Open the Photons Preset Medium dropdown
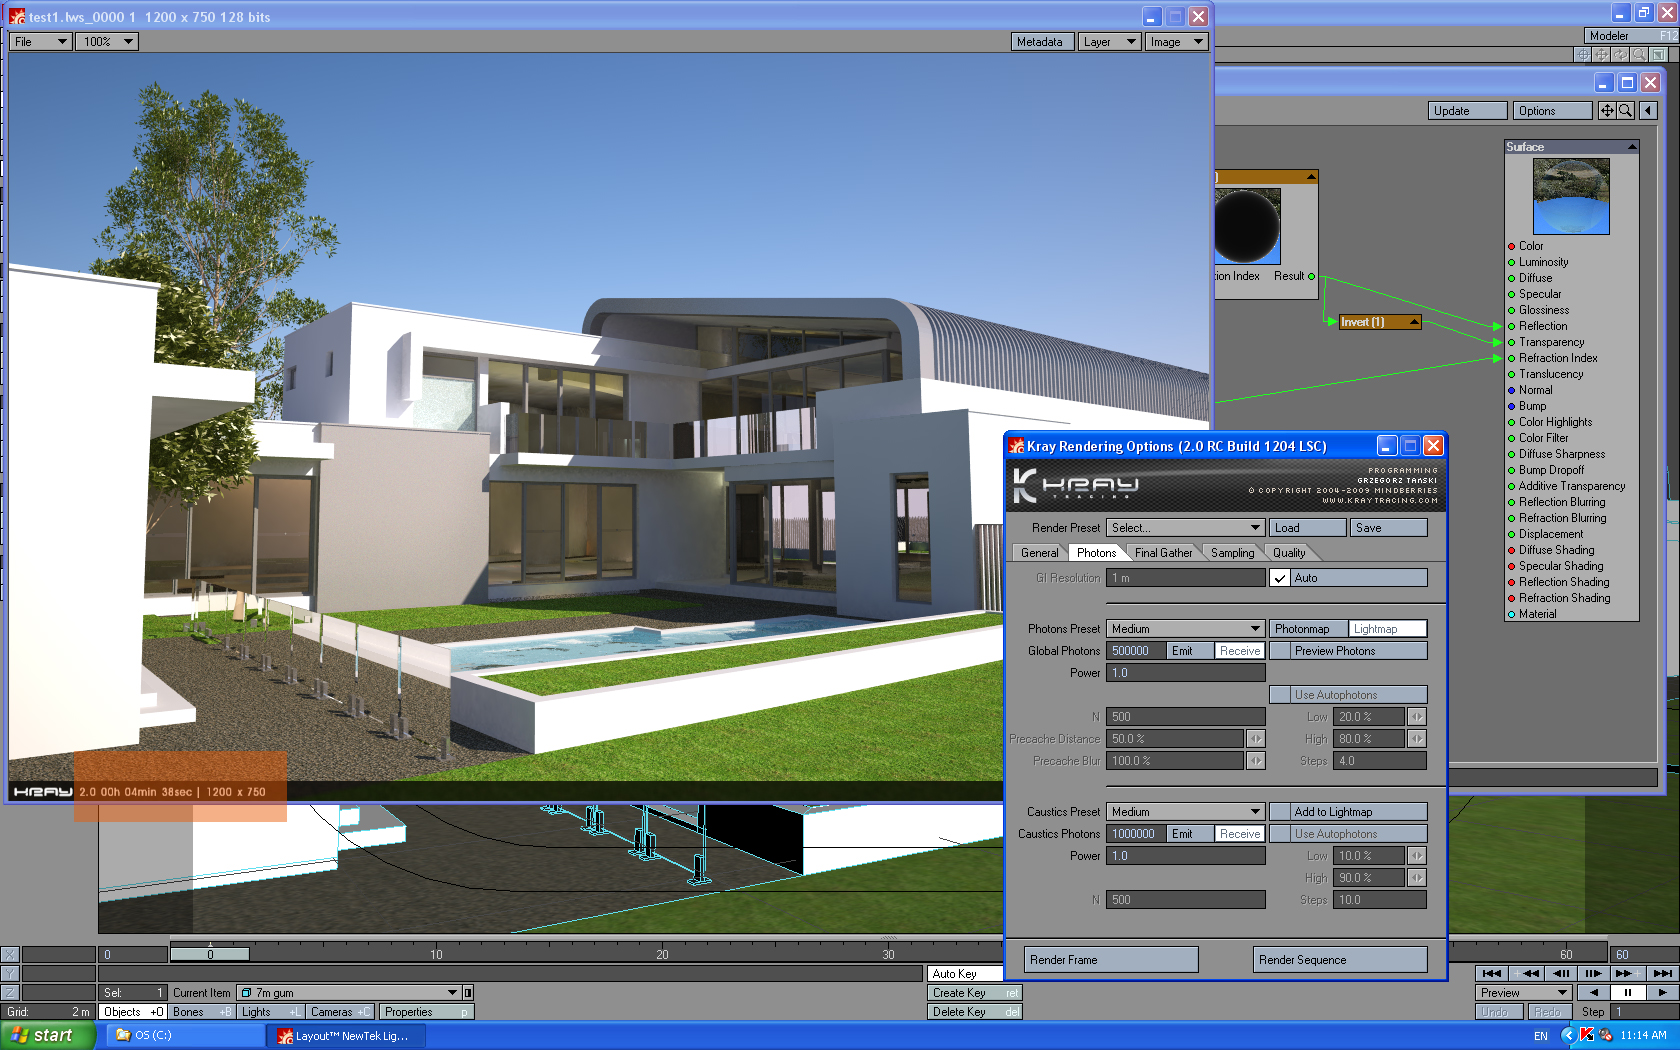The width and height of the screenshot is (1680, 1050). point(1185,629)
